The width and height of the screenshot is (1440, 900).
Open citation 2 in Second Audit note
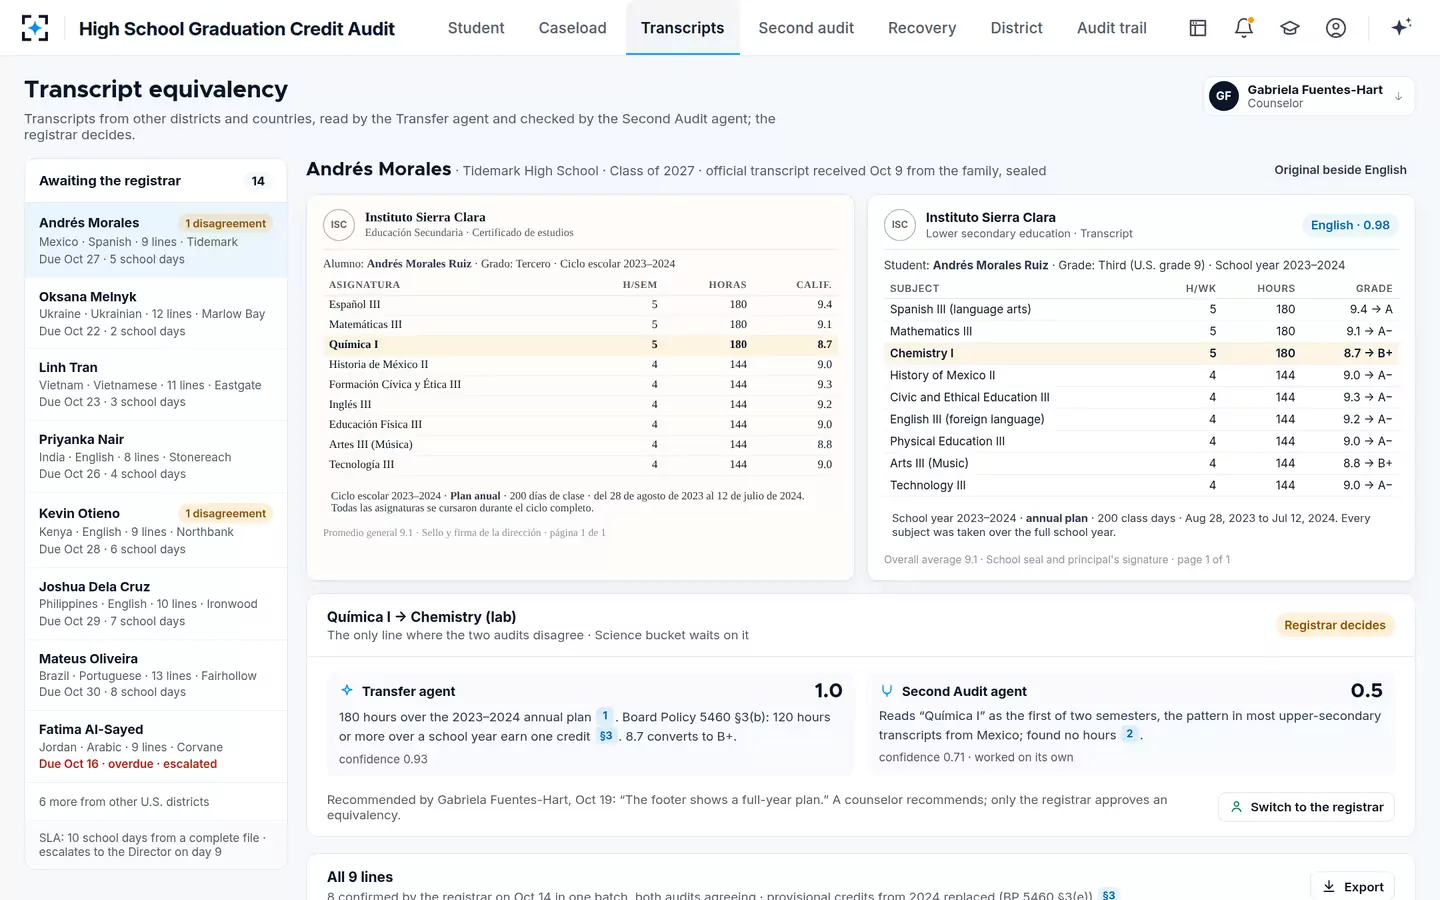(1130, 734)
